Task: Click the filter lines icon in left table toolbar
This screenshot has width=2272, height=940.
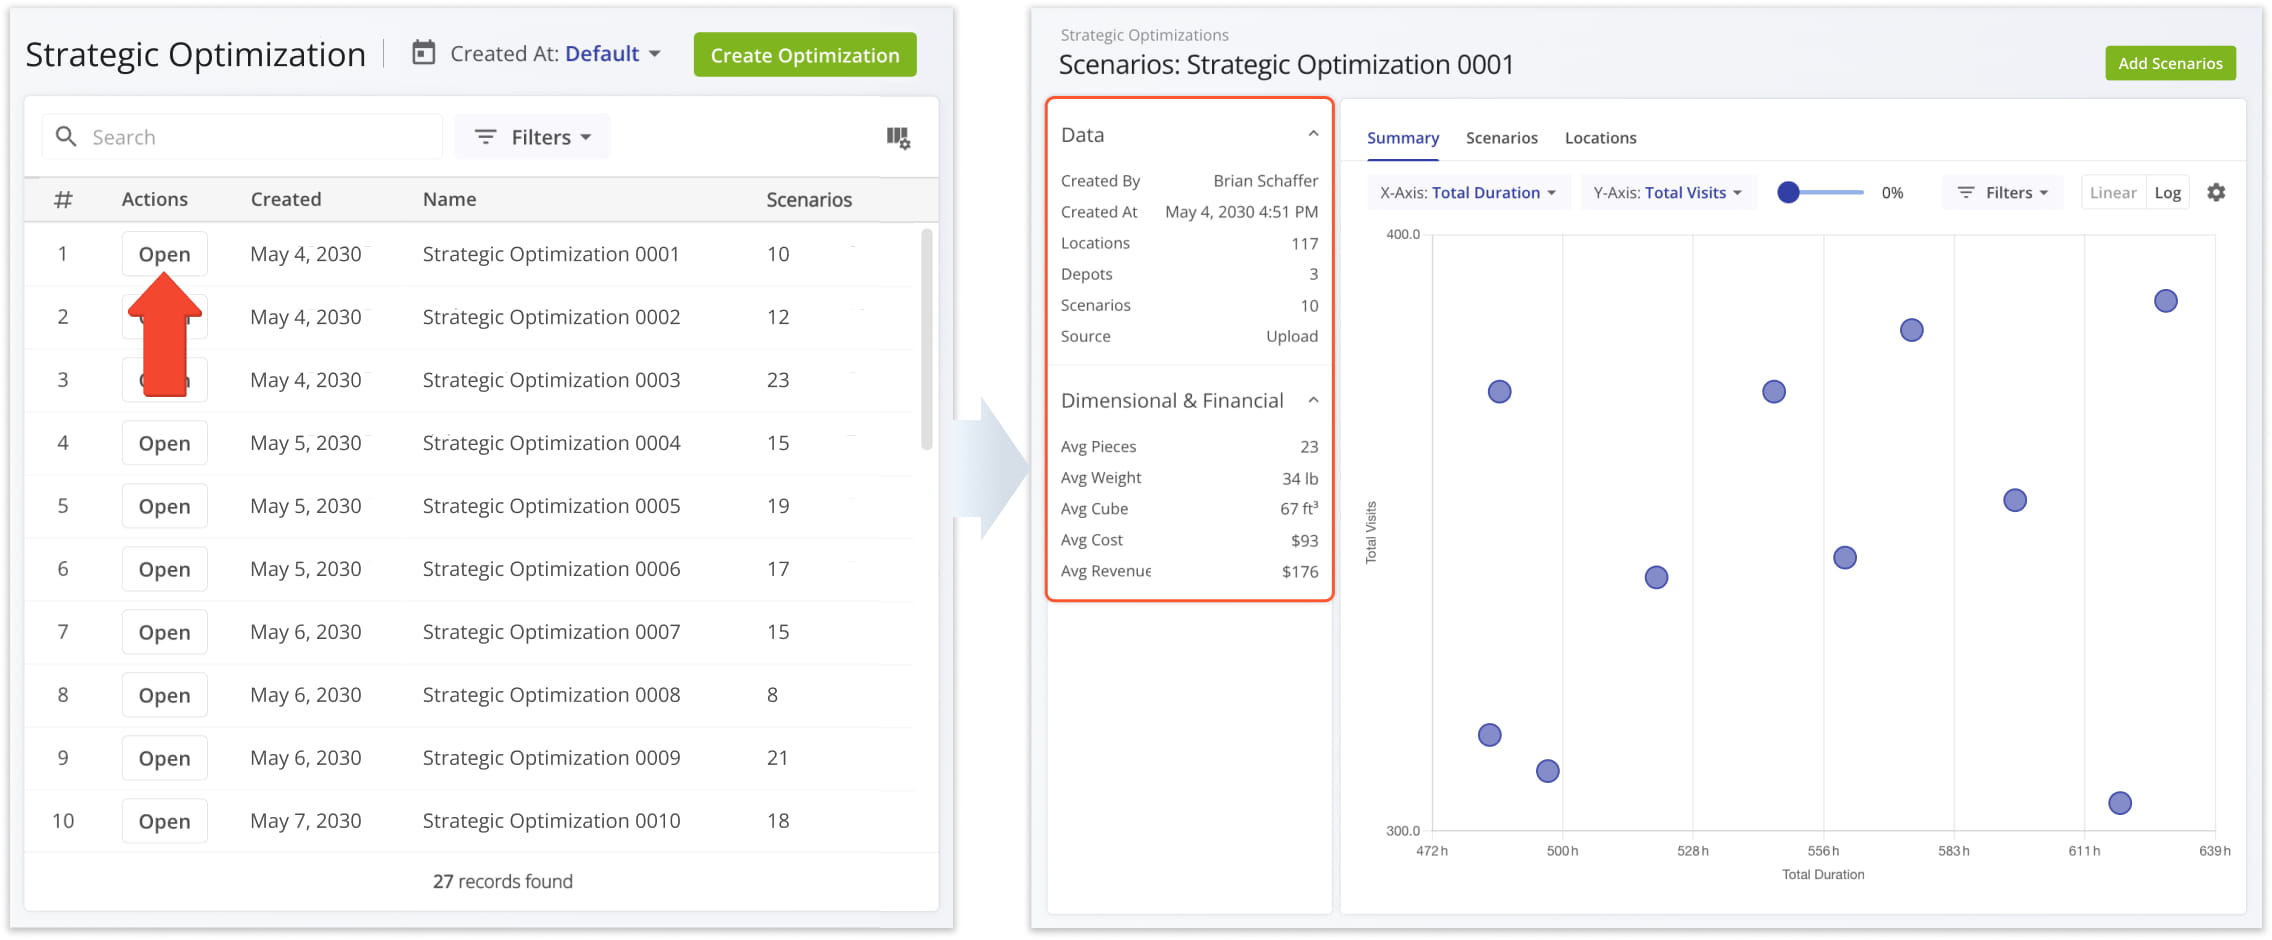Action: 485,137
